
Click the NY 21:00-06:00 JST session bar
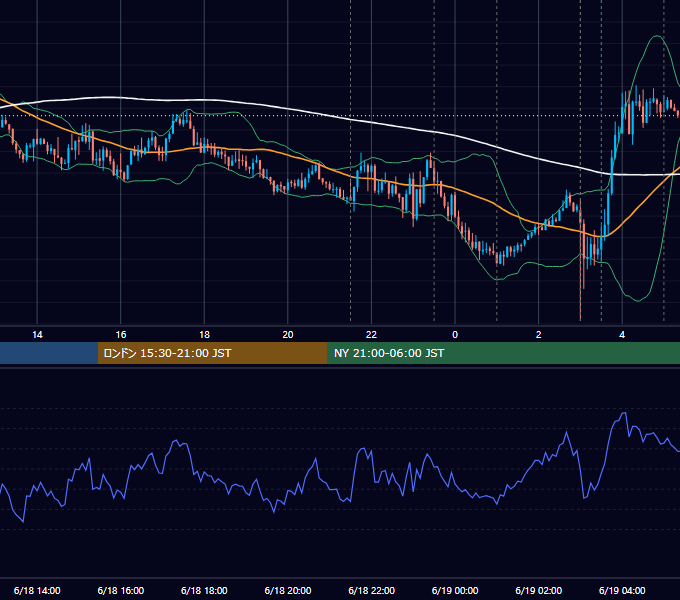pyautogui.click(x=503, y=353)
